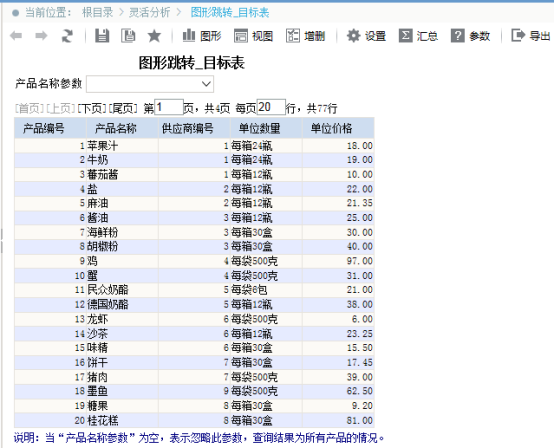The width and height of the screenshot is (554, 448).
Task: Add to favorites with the star icon
Action: tap(154, 36)
